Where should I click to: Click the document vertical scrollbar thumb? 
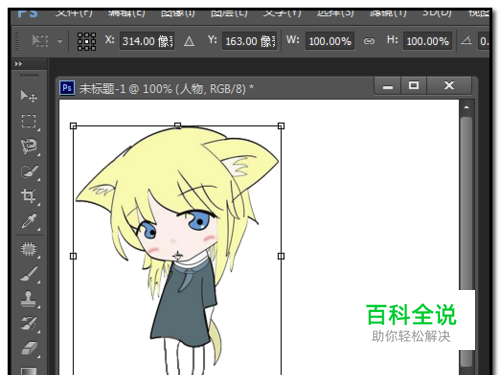pos(466,203)
